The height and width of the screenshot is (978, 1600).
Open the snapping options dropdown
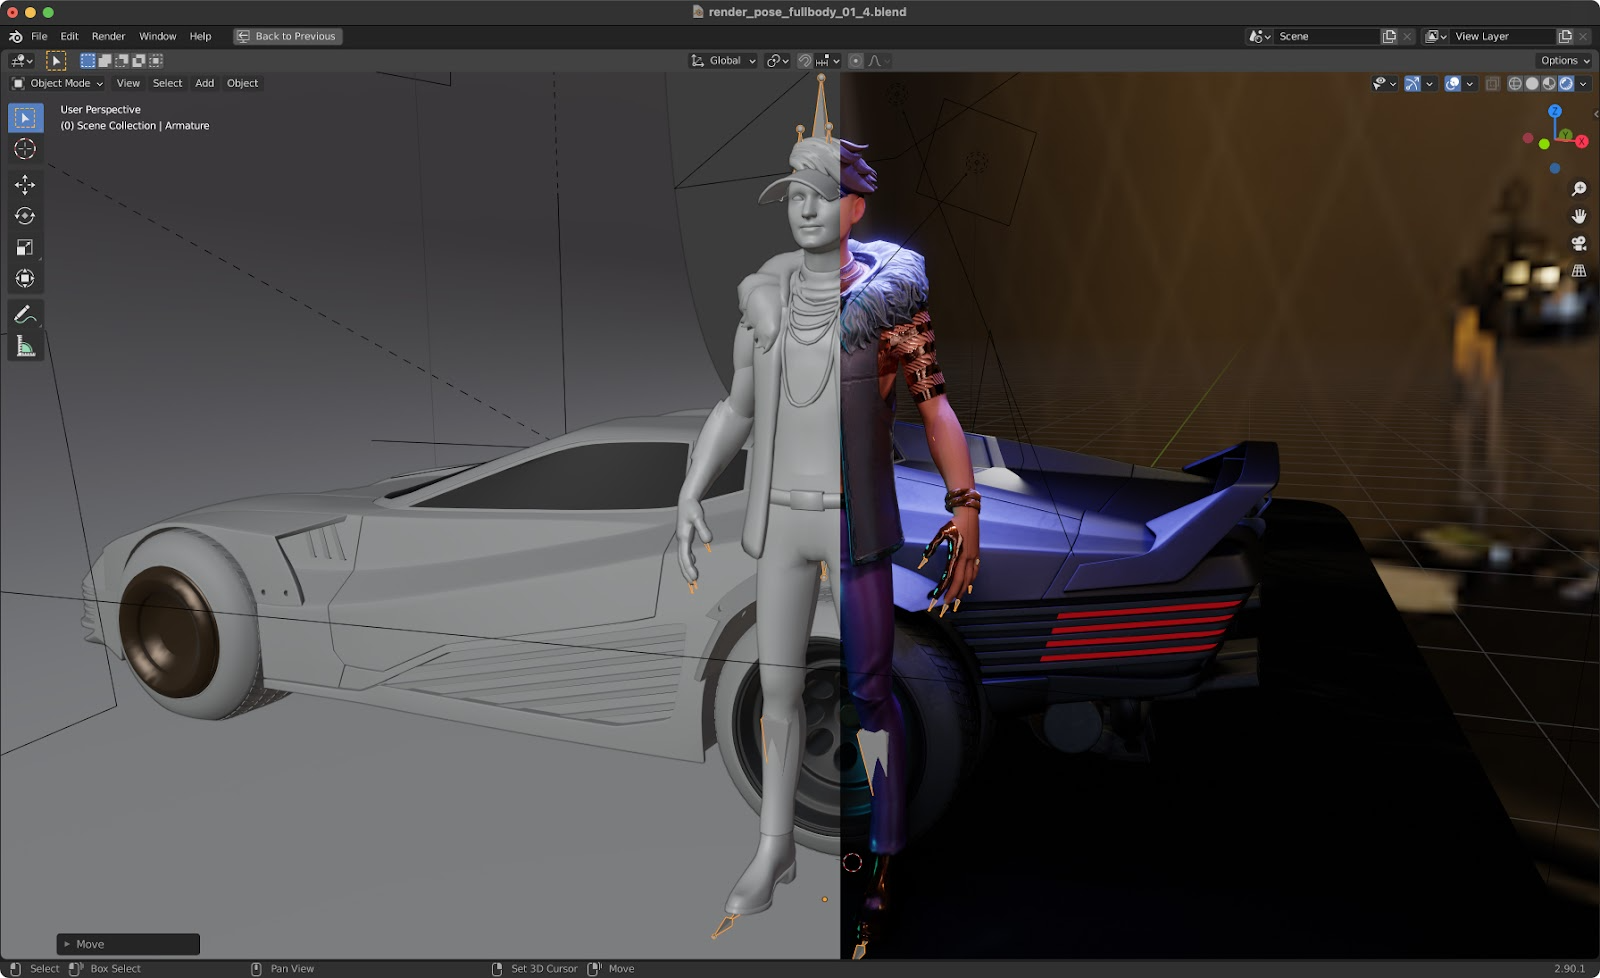pyautogui.click(x=829, y=61)
